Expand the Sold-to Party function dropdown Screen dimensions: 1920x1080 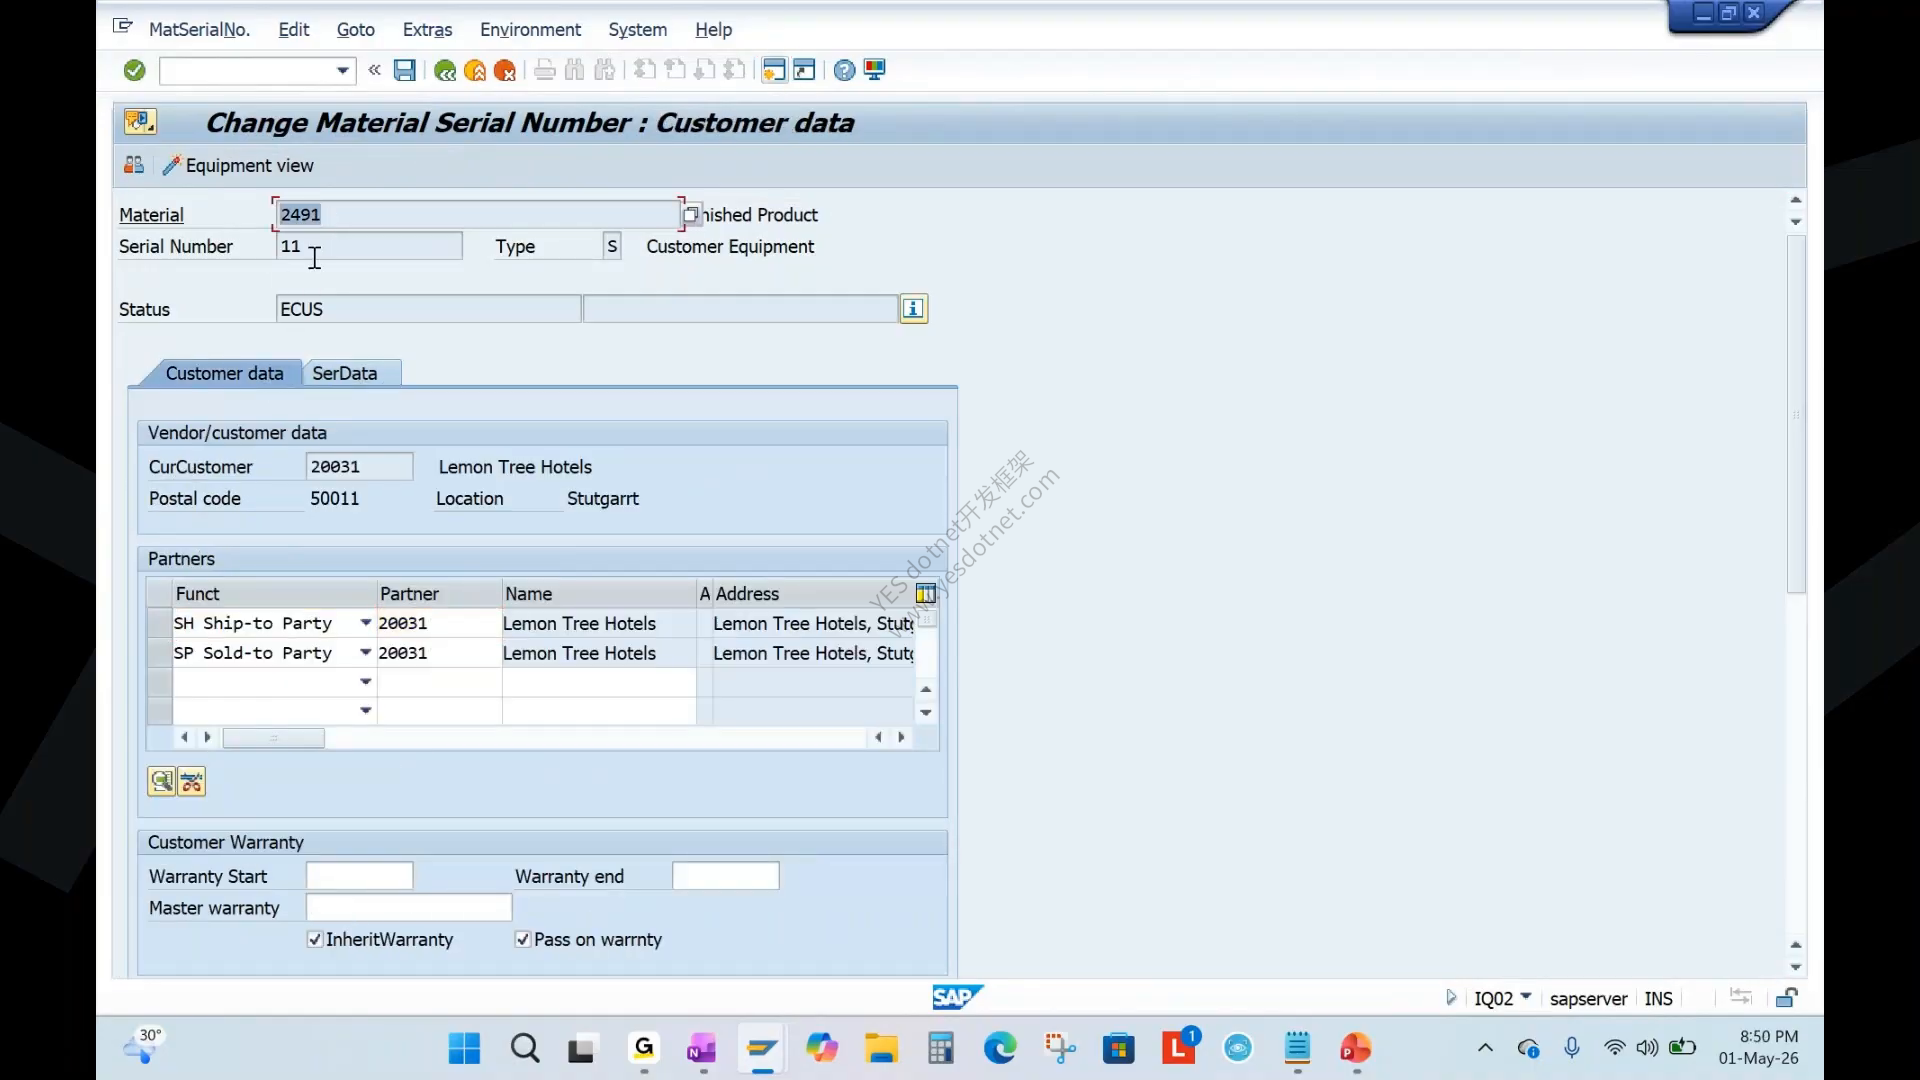(x=366, y=653)
